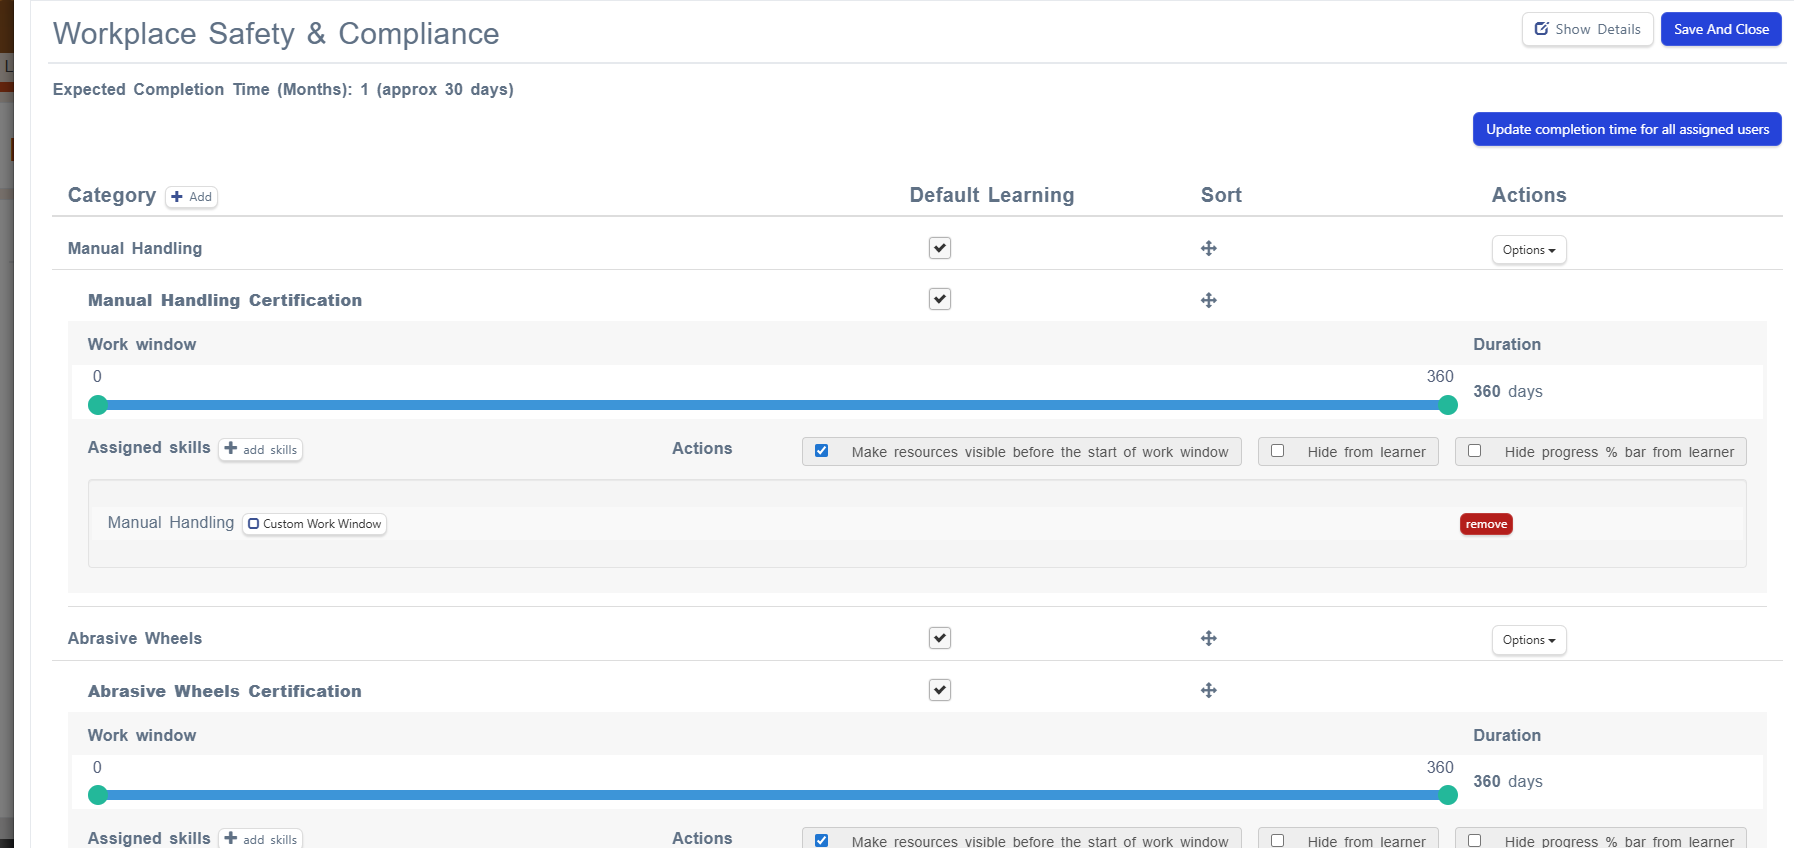Click the sort move icon for Manual Handling
1794x848 pixels.
tap(1209, 248)
